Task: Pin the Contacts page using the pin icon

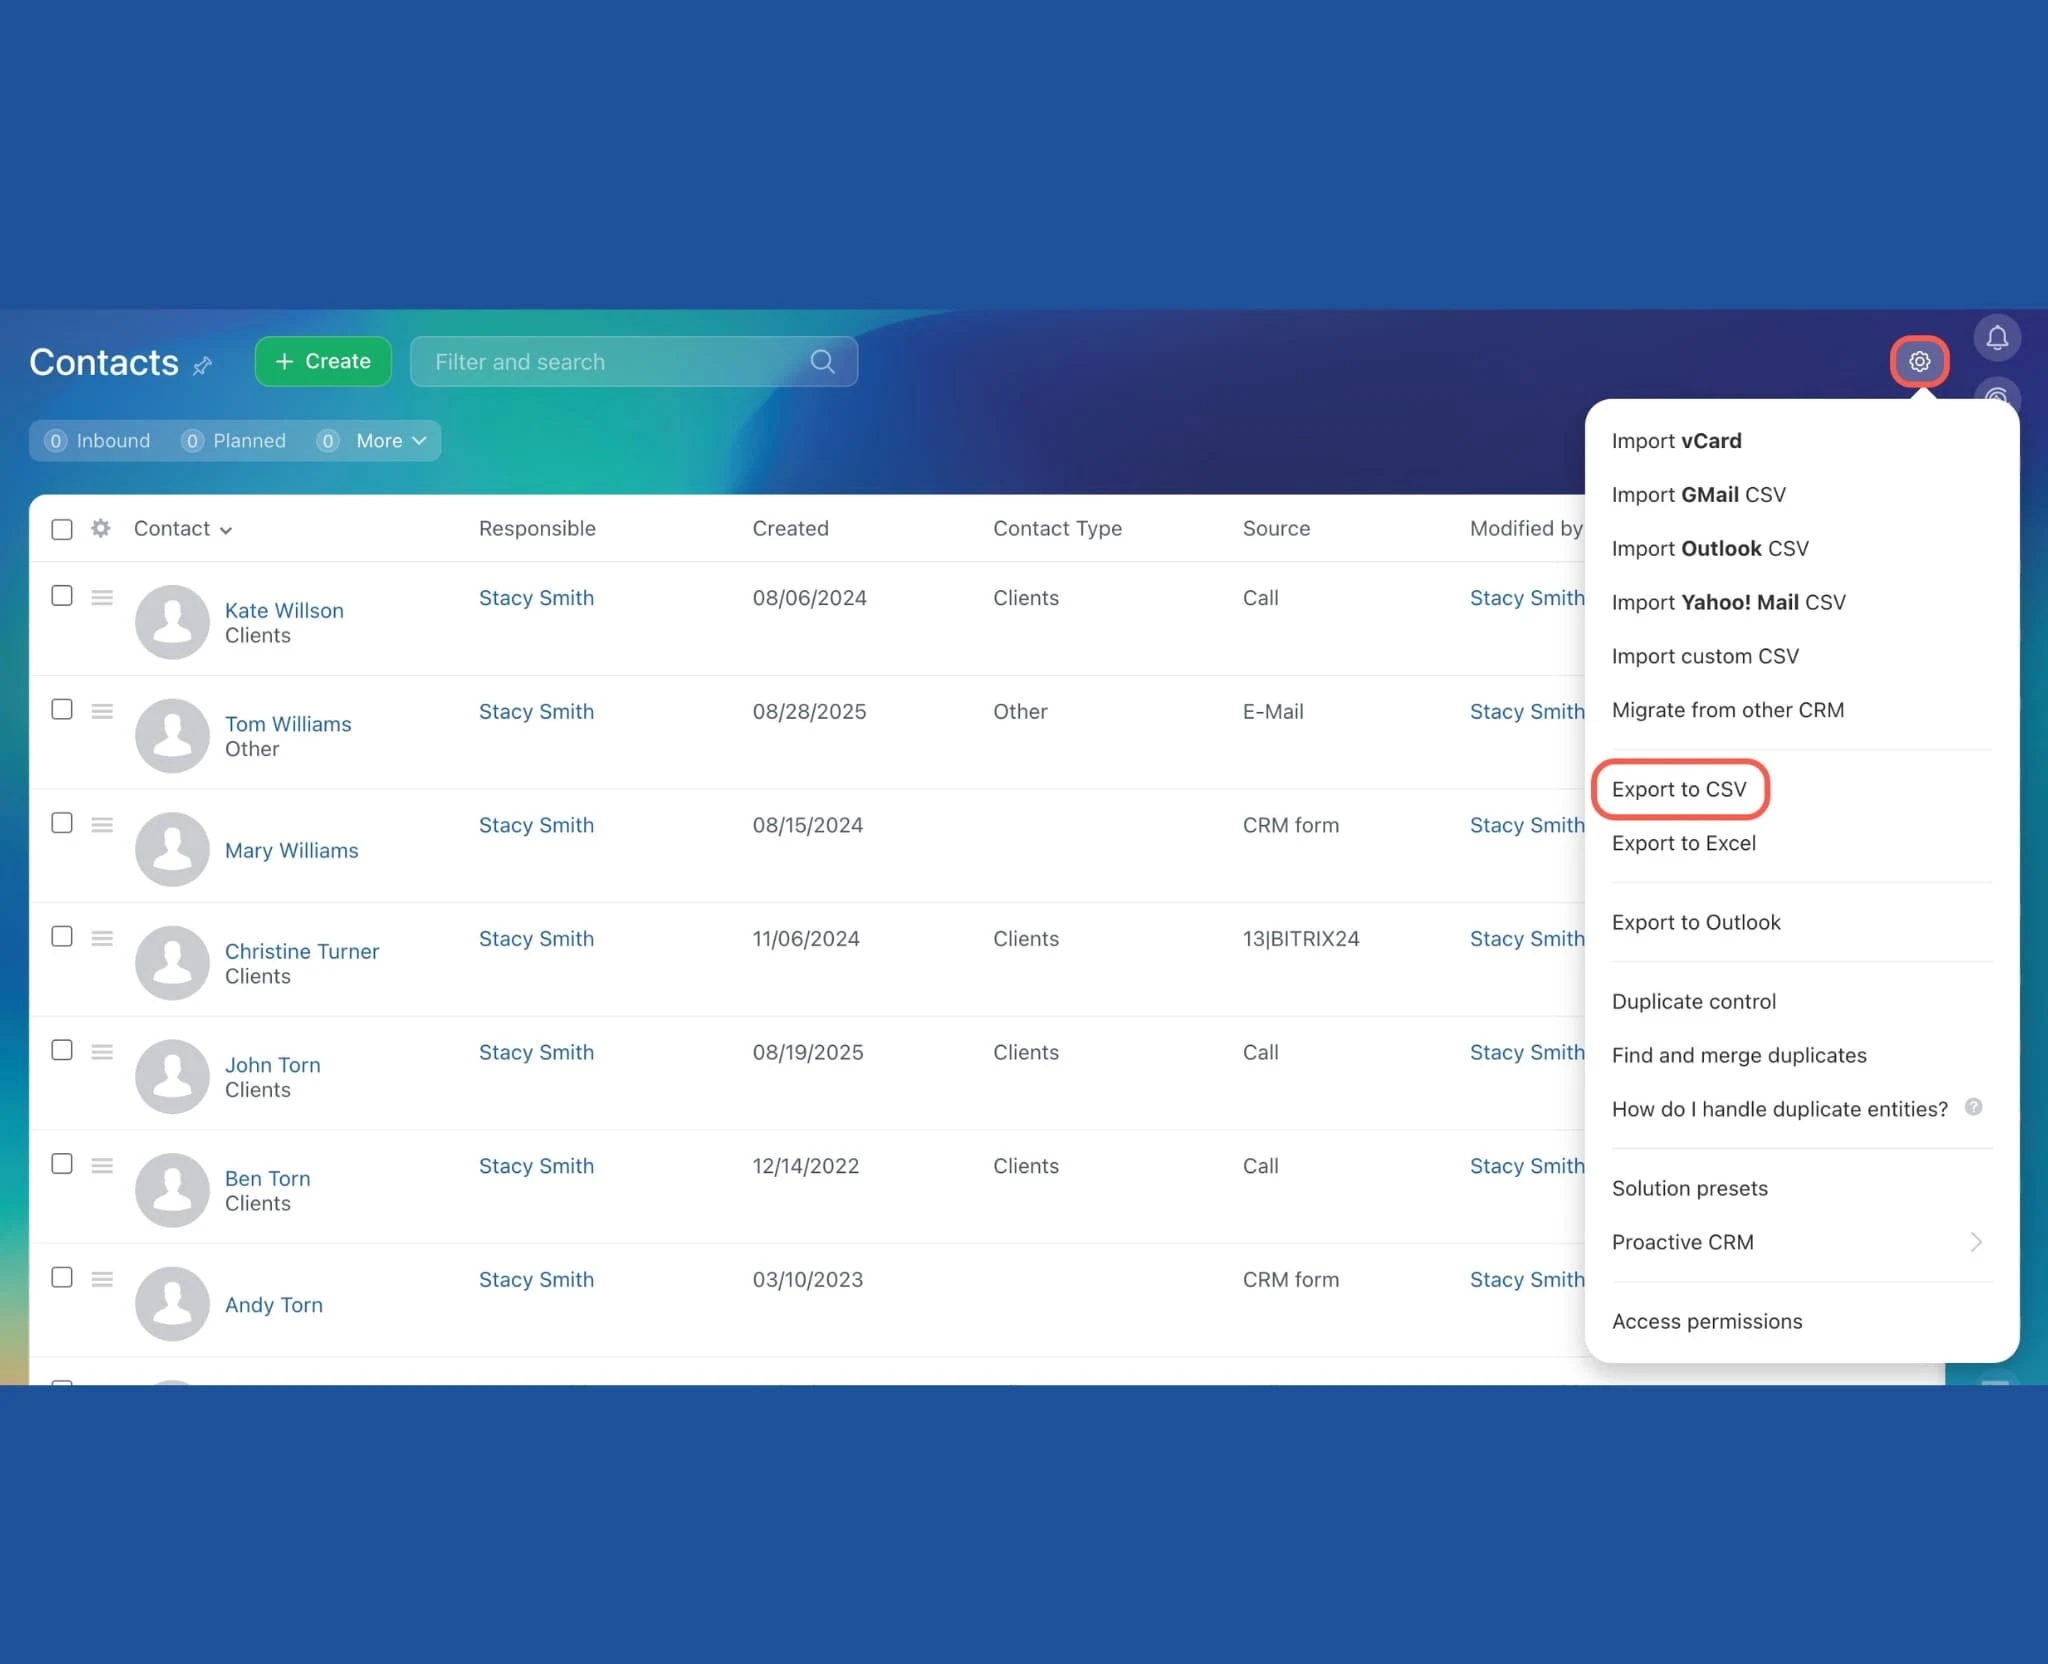Action: coord(203,366)
